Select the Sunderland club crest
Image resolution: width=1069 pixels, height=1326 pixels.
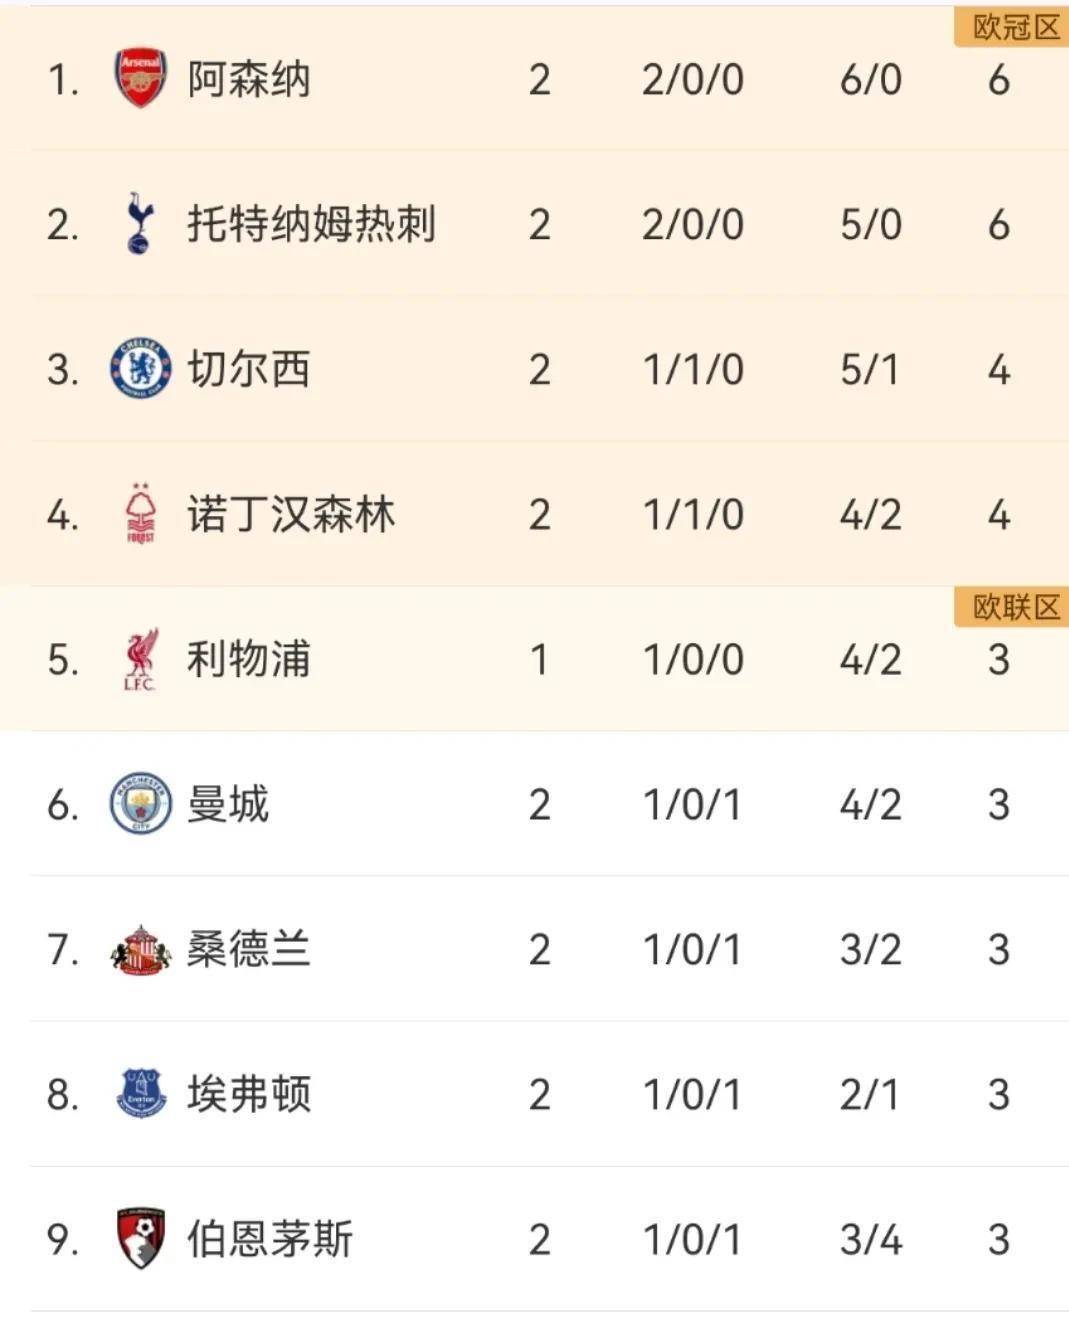click(x=140, y=949)
